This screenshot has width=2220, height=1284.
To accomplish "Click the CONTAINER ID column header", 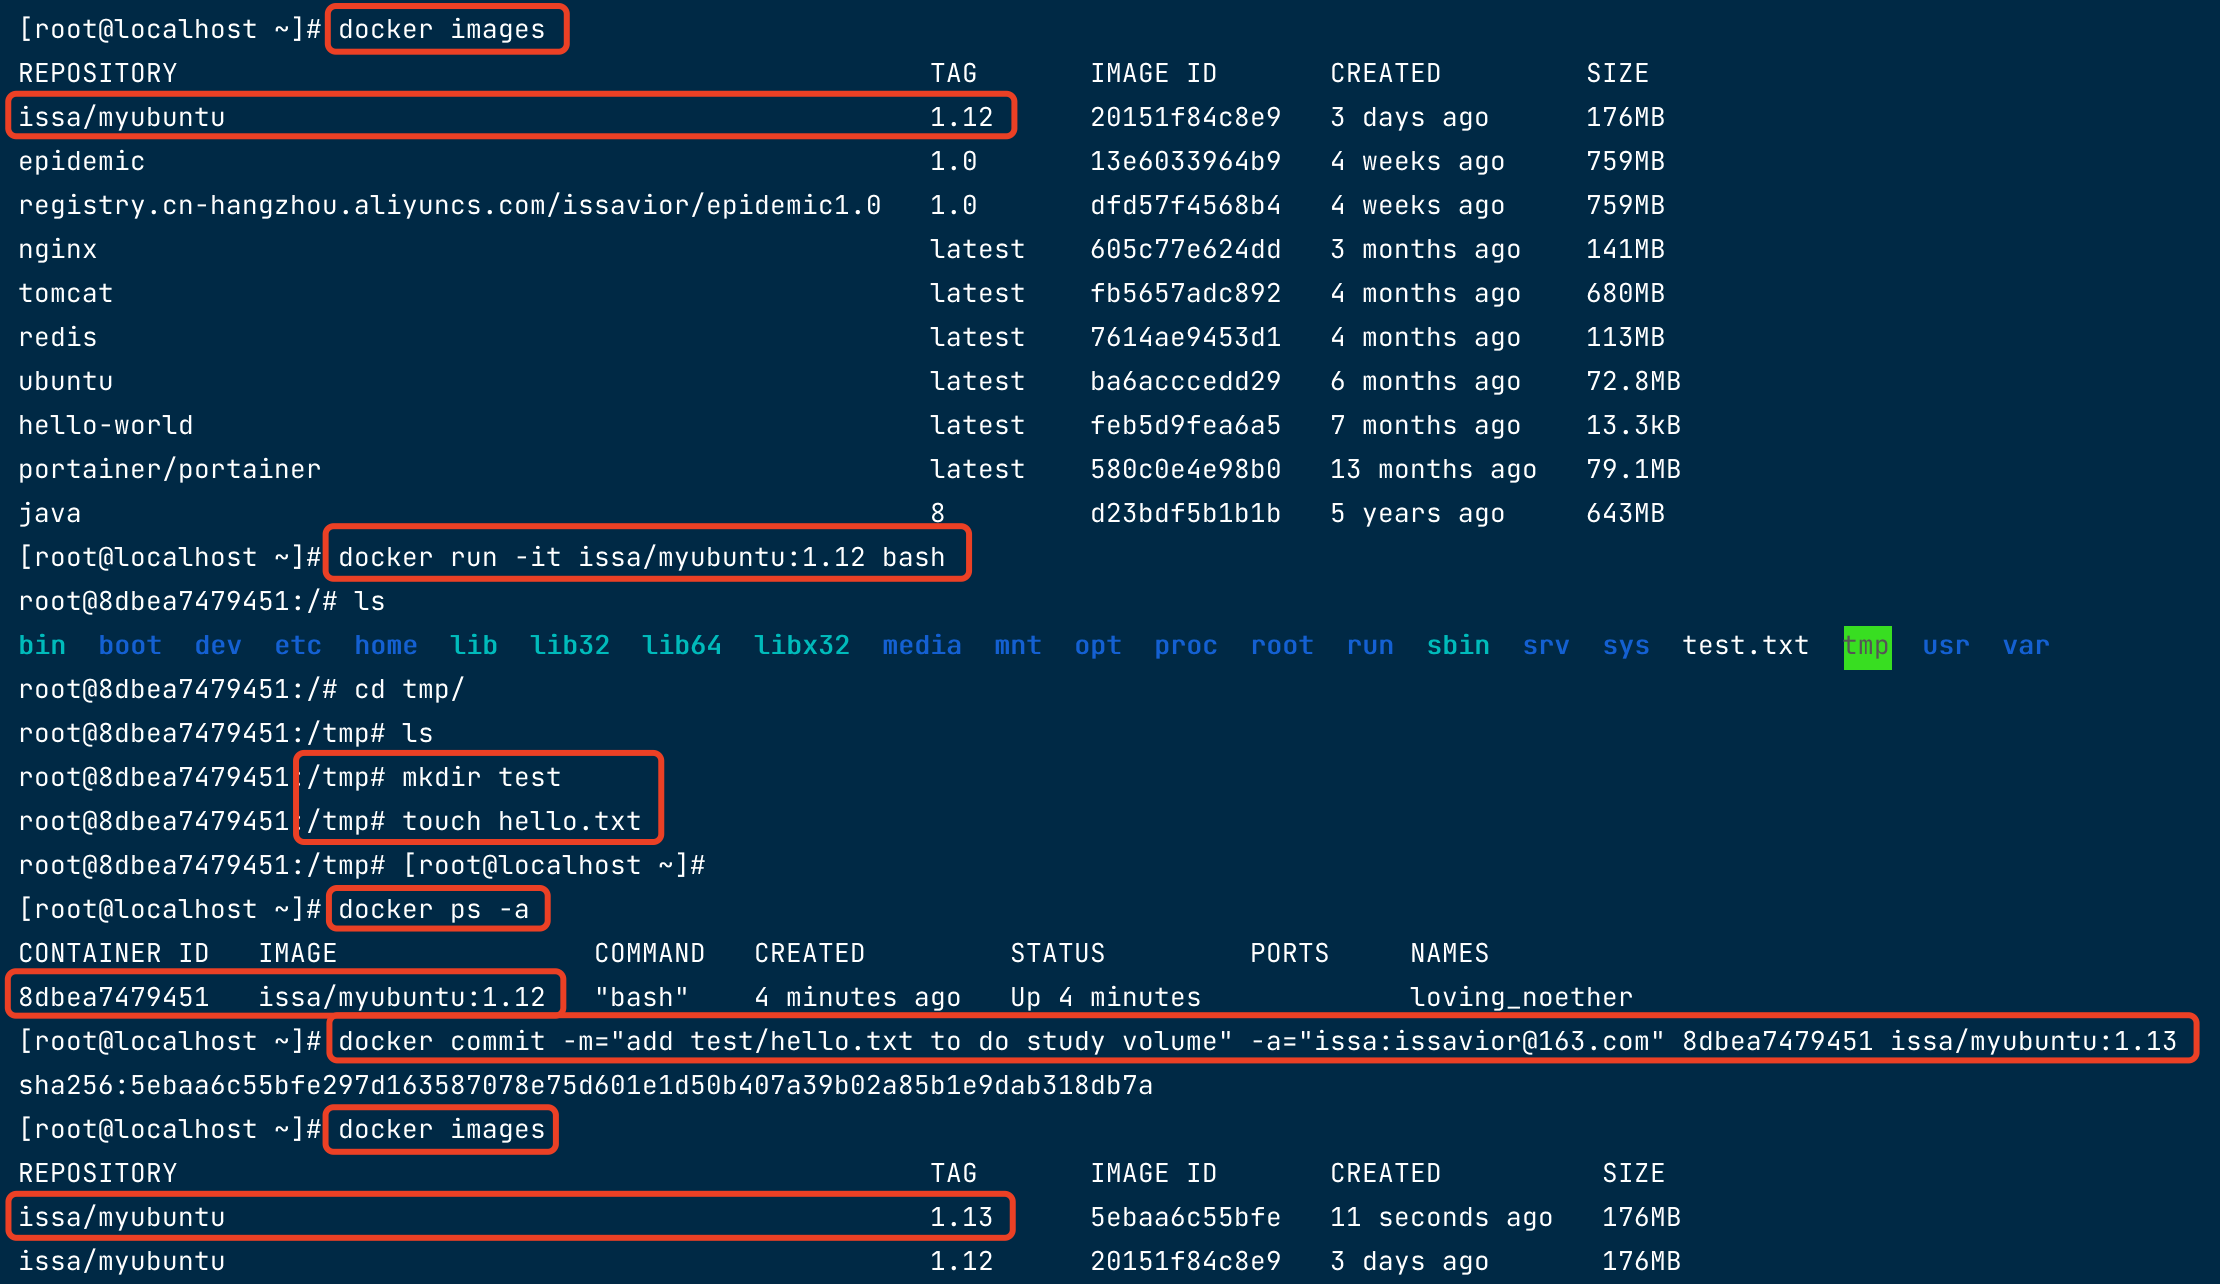I will (114, 953).
